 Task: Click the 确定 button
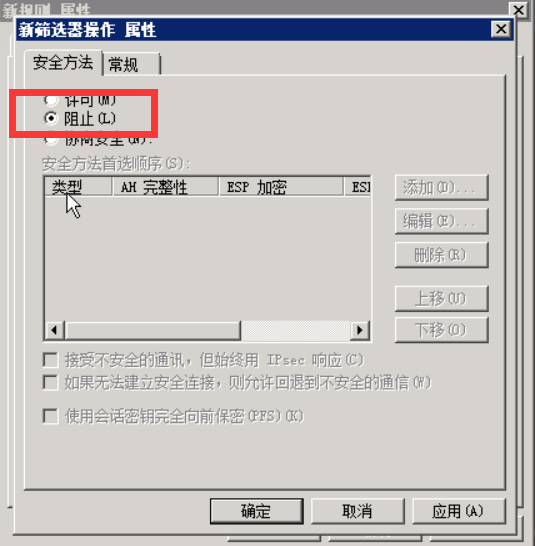point(257,511)
